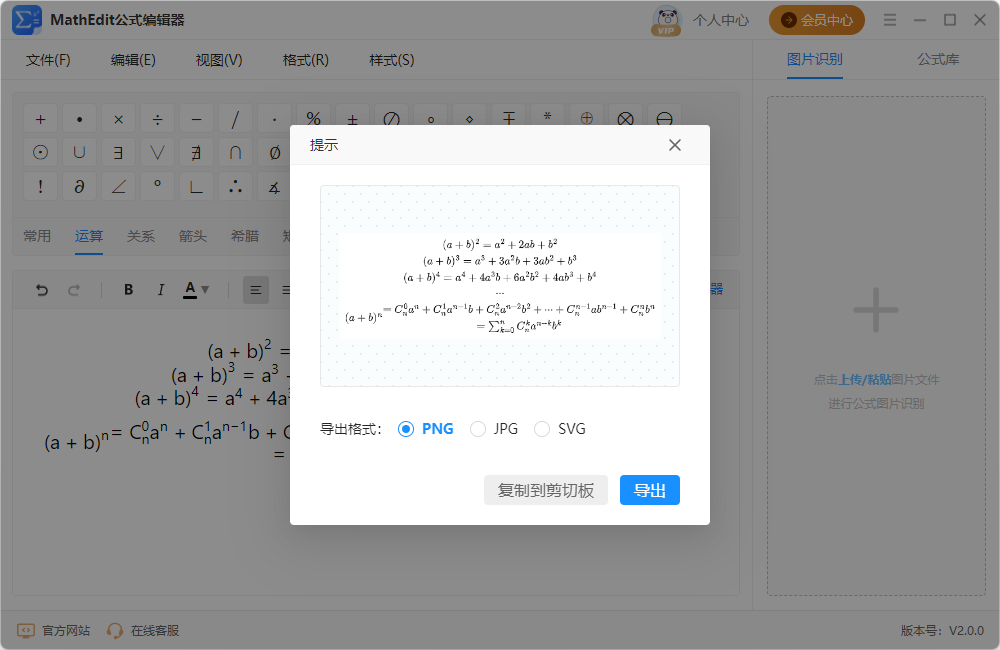Open the hamburger menu in title bar

coord(890,20)
